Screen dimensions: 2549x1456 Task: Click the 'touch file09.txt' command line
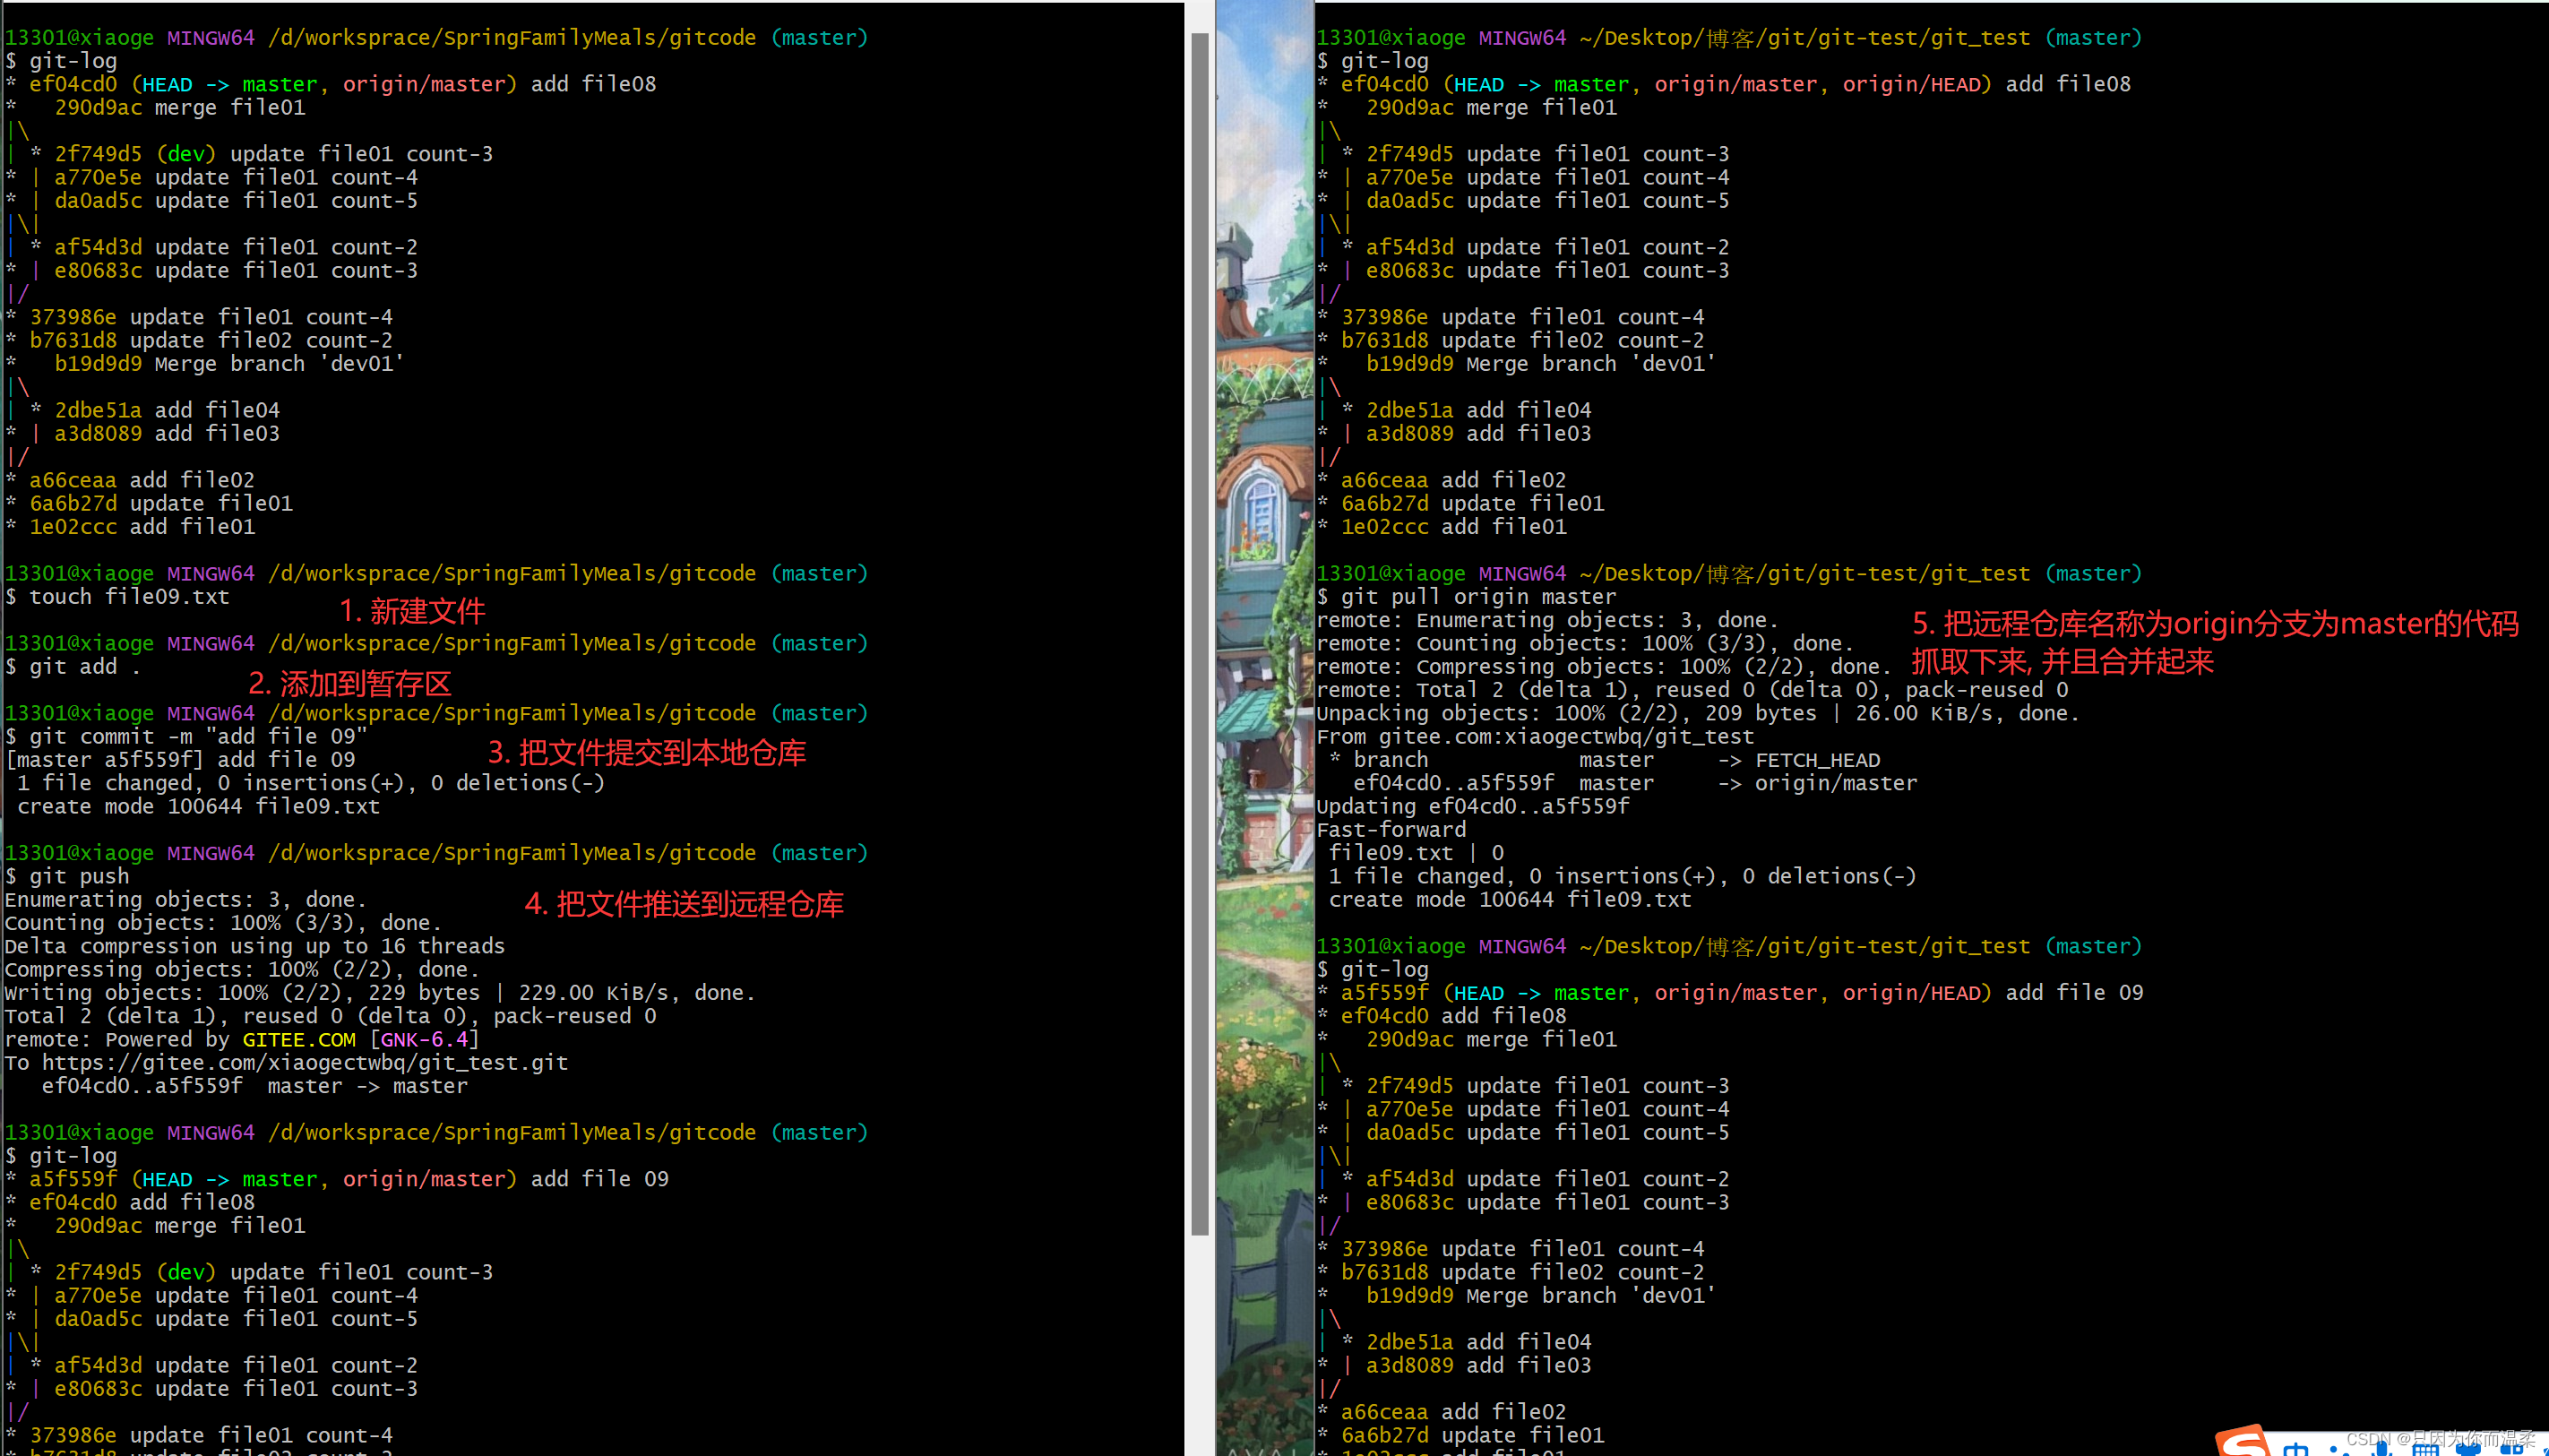(x=129, y=597)
